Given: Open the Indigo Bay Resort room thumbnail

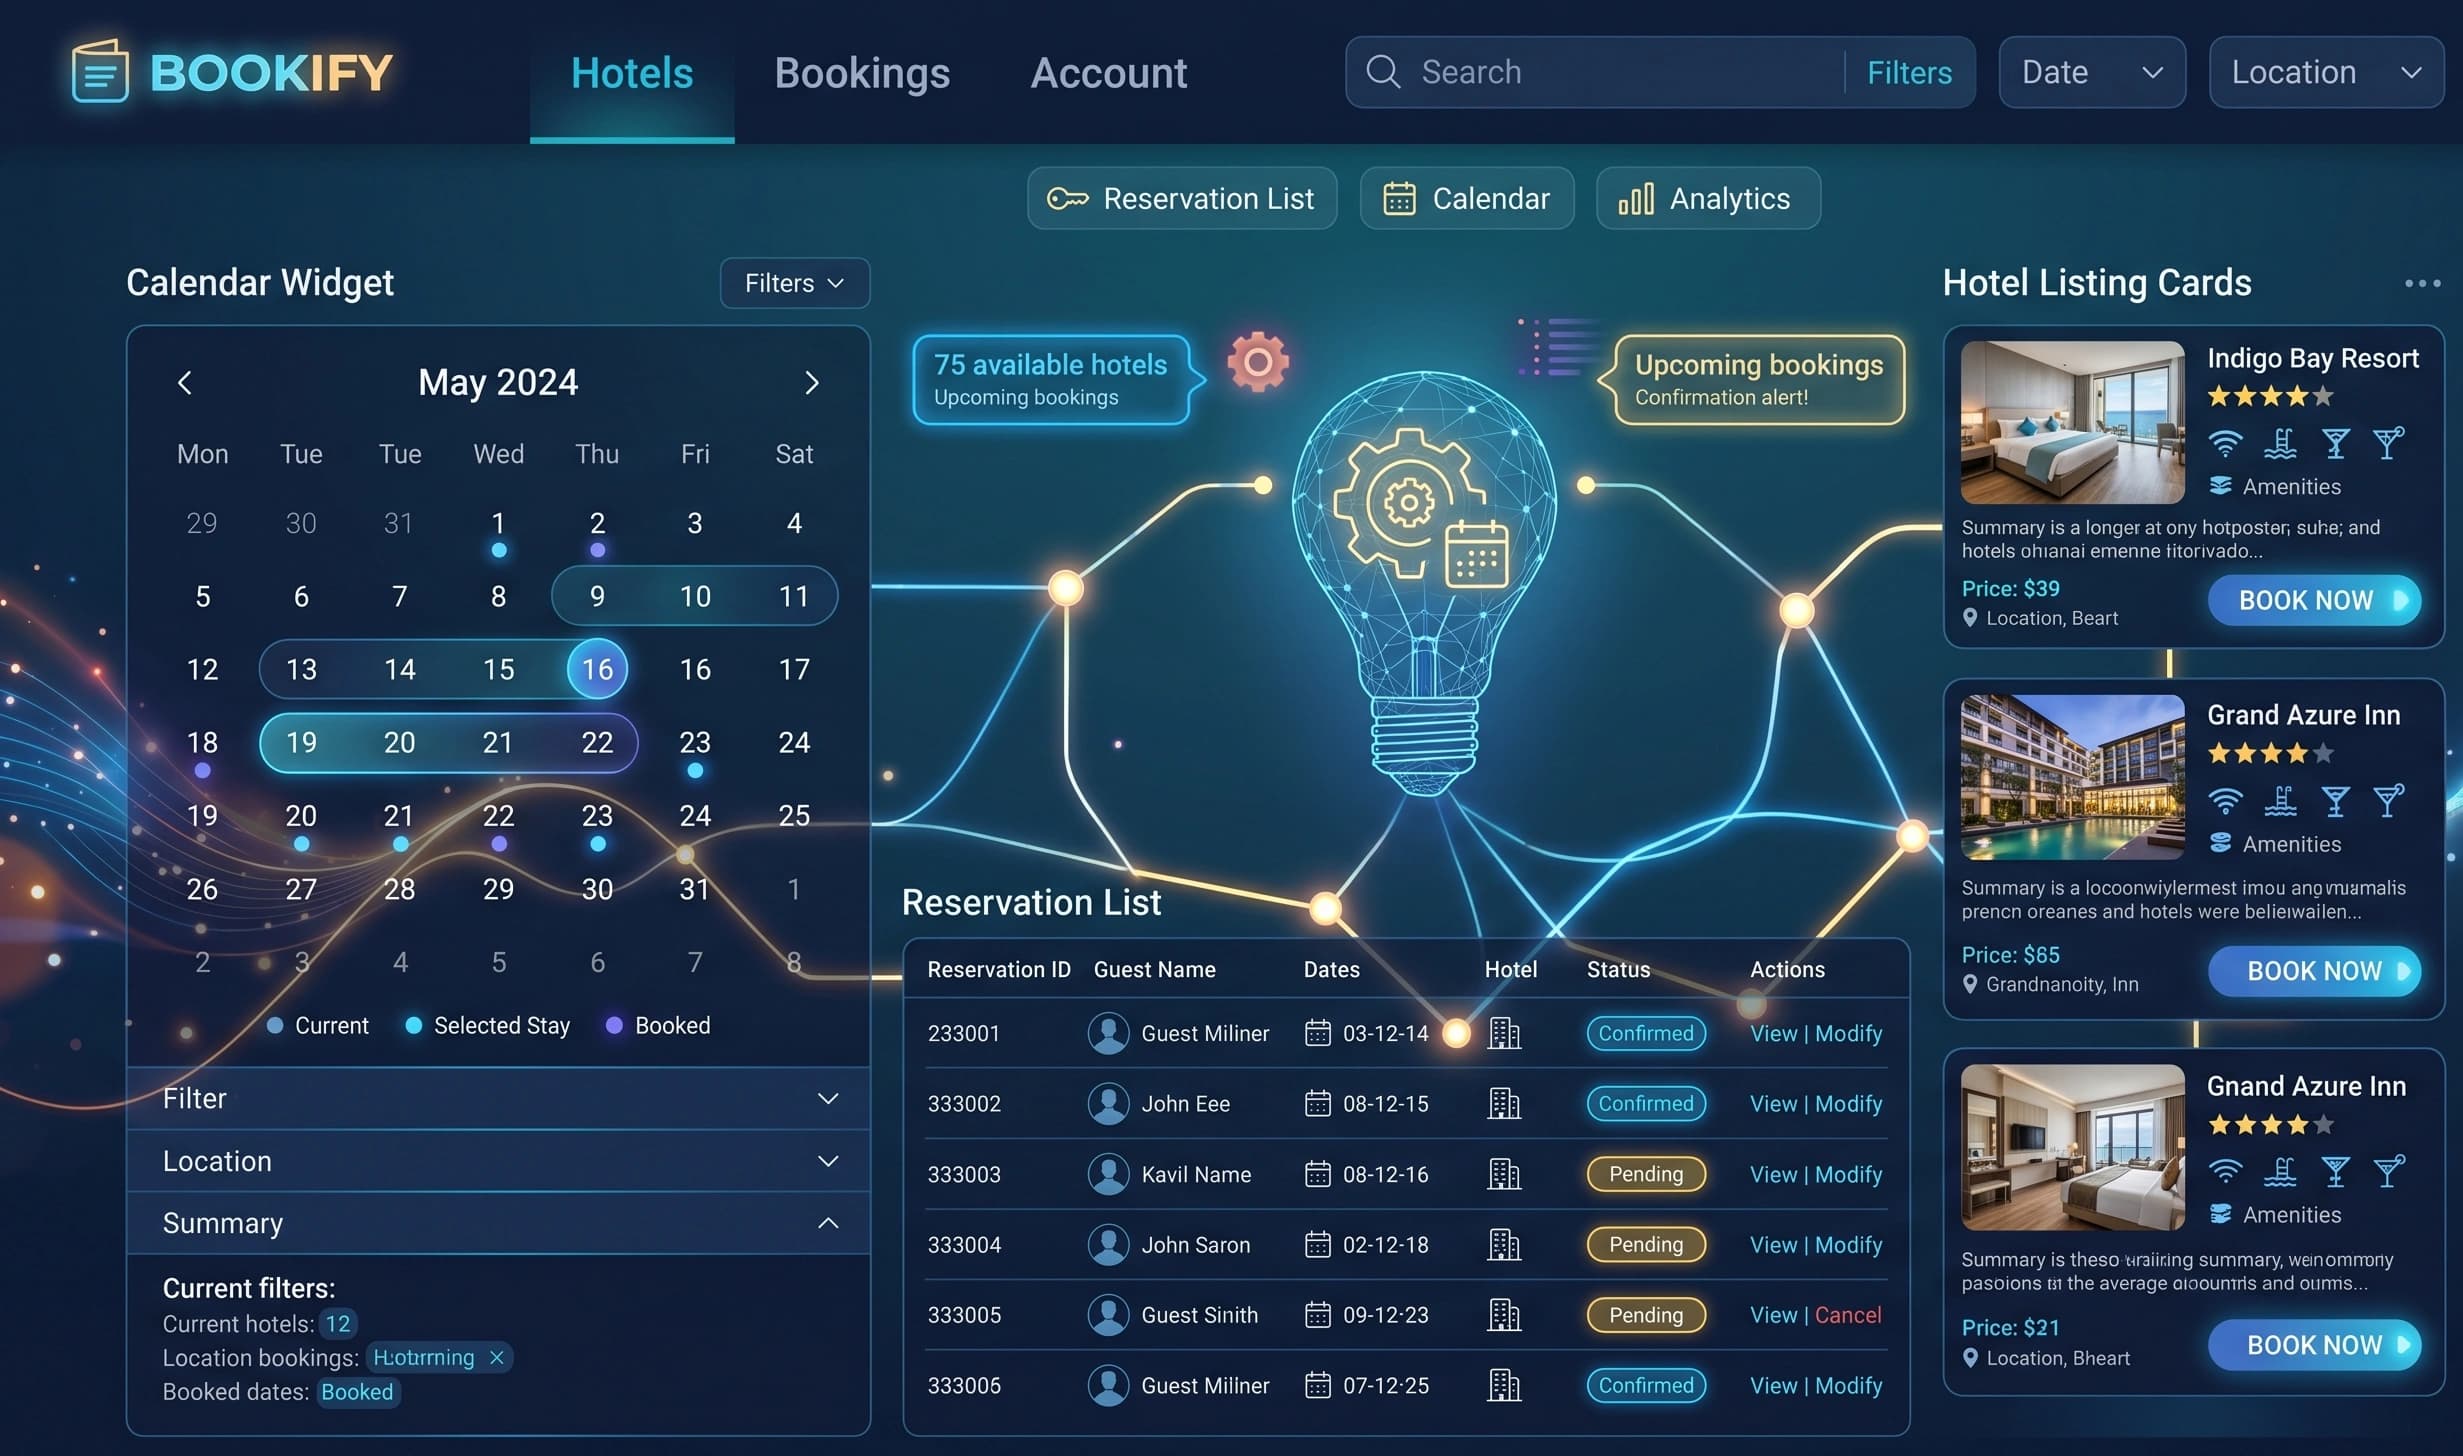Looking at the screenshot, I should tap(2072, 422).
